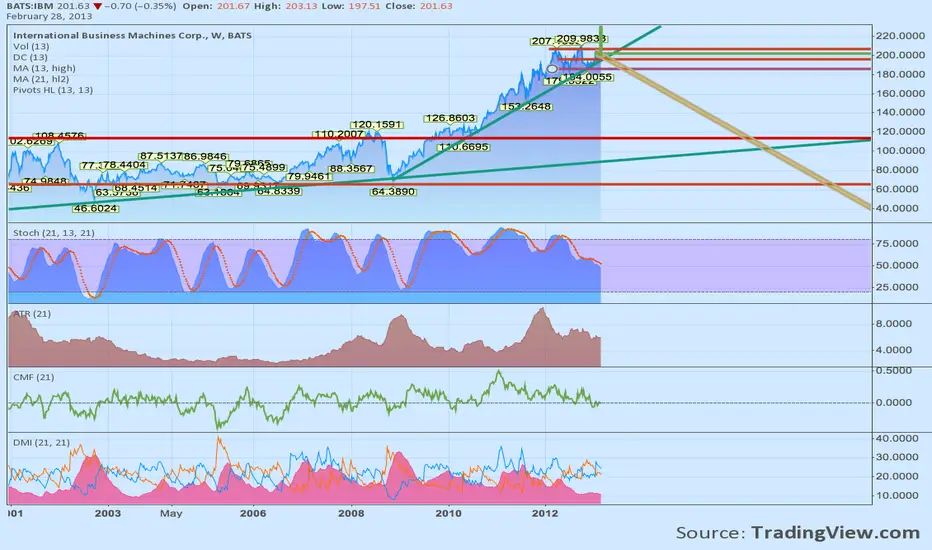This screenshot has width=932, height=550.
Task: Click the 46.6024 pivot low label
Action: tap(95, 209)
